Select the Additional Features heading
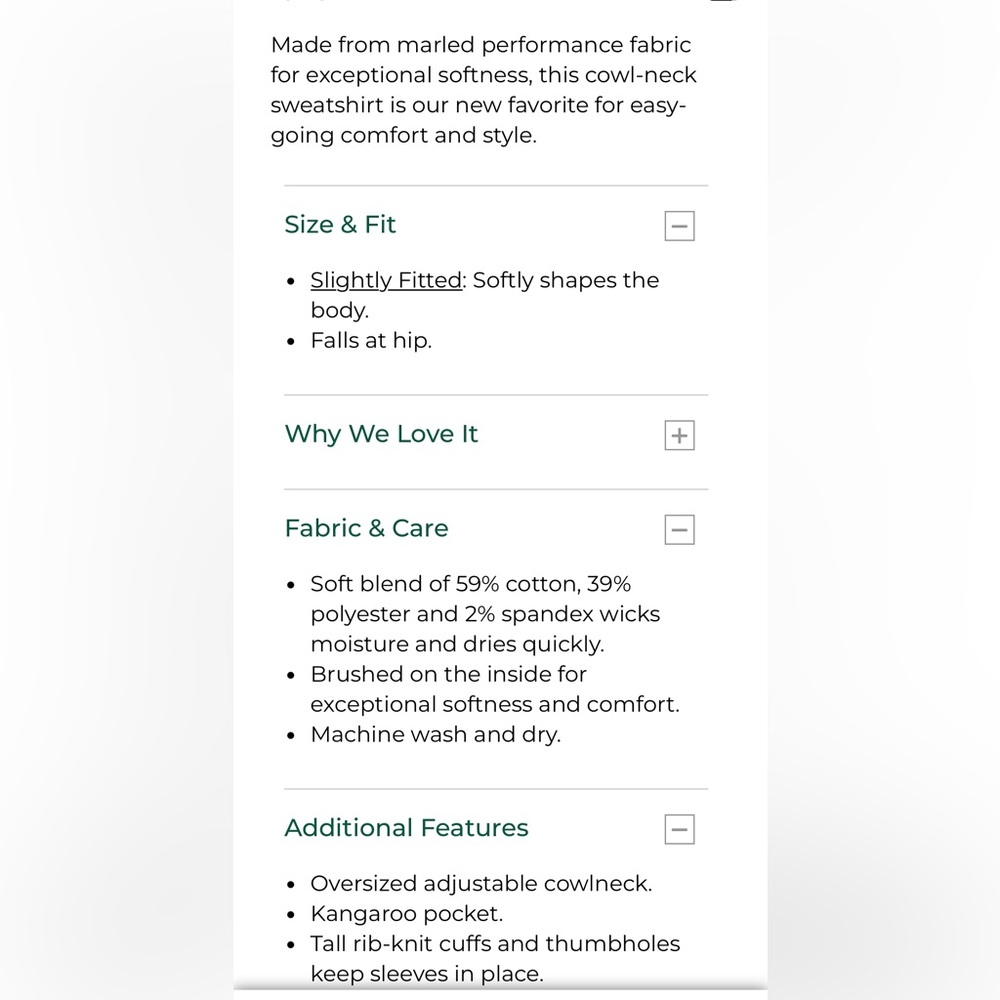 click(x=406, y=828)
